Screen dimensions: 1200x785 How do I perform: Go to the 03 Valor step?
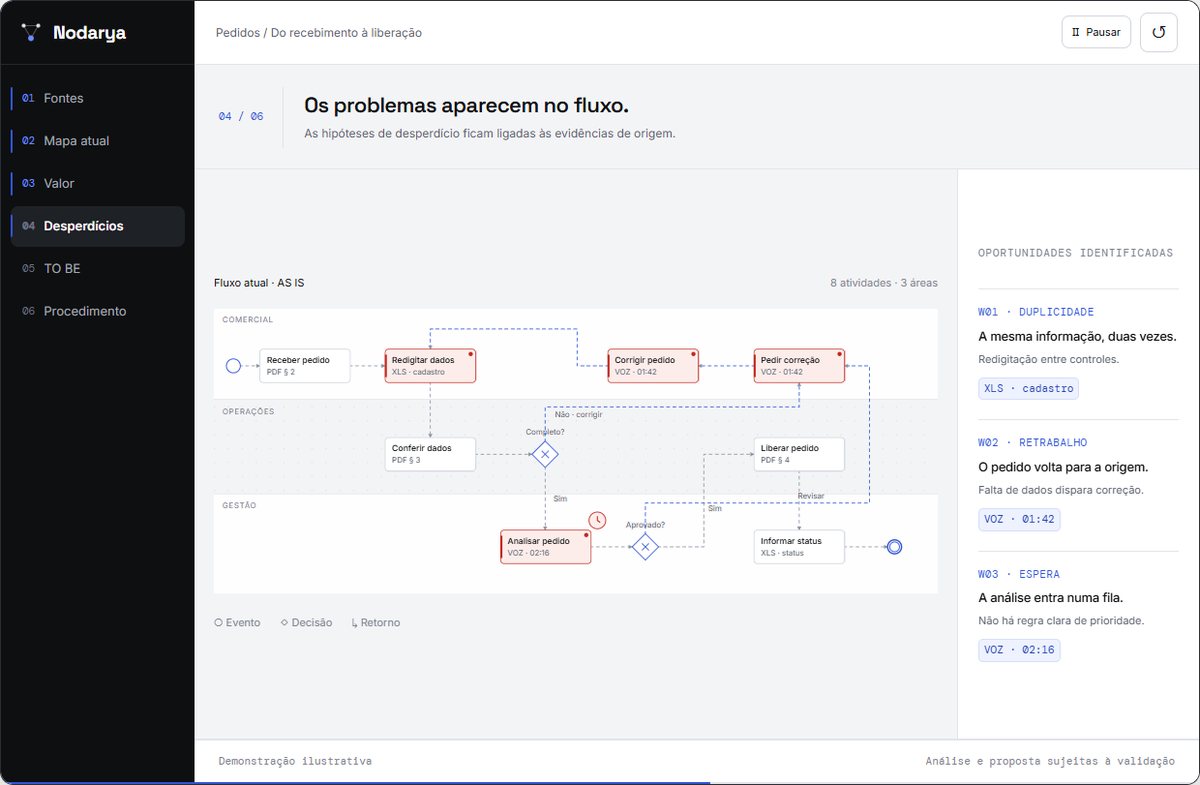[x=97, y=184]
